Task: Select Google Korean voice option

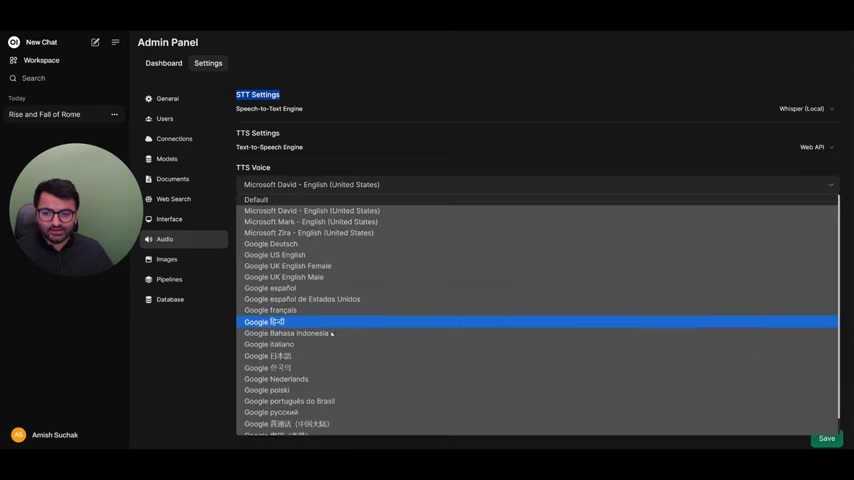Action: click(x=537, y=368)
